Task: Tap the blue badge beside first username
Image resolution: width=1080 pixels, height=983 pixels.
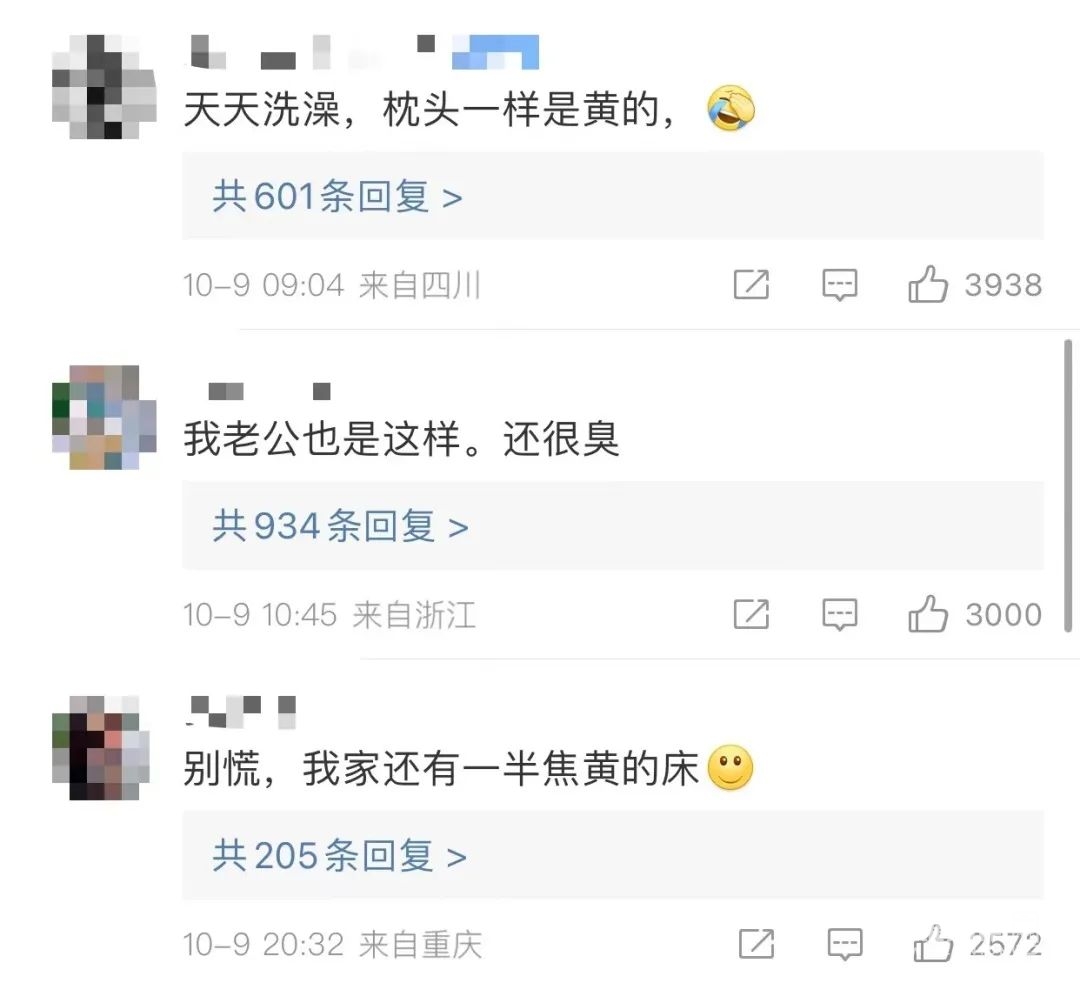Action: pos(495,52)
